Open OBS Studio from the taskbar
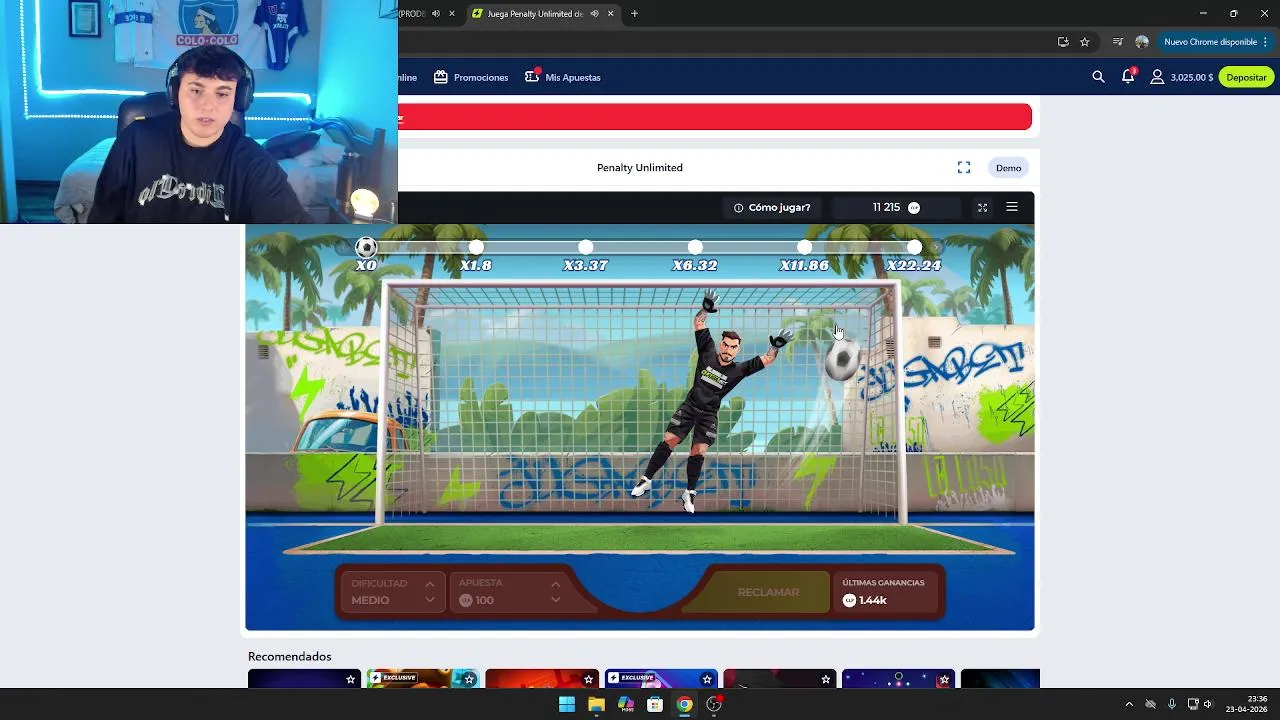Image resolution: width=1280 pixels, height=720 pixels. (x=714, y=704)
